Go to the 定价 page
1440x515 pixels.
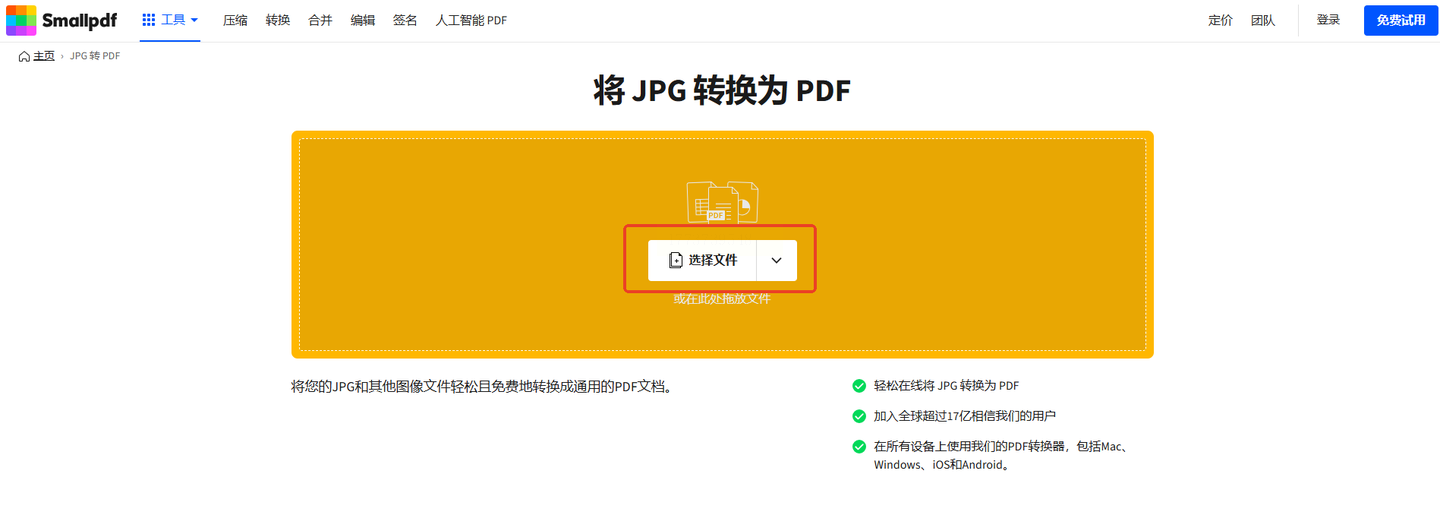[1220, 20]
